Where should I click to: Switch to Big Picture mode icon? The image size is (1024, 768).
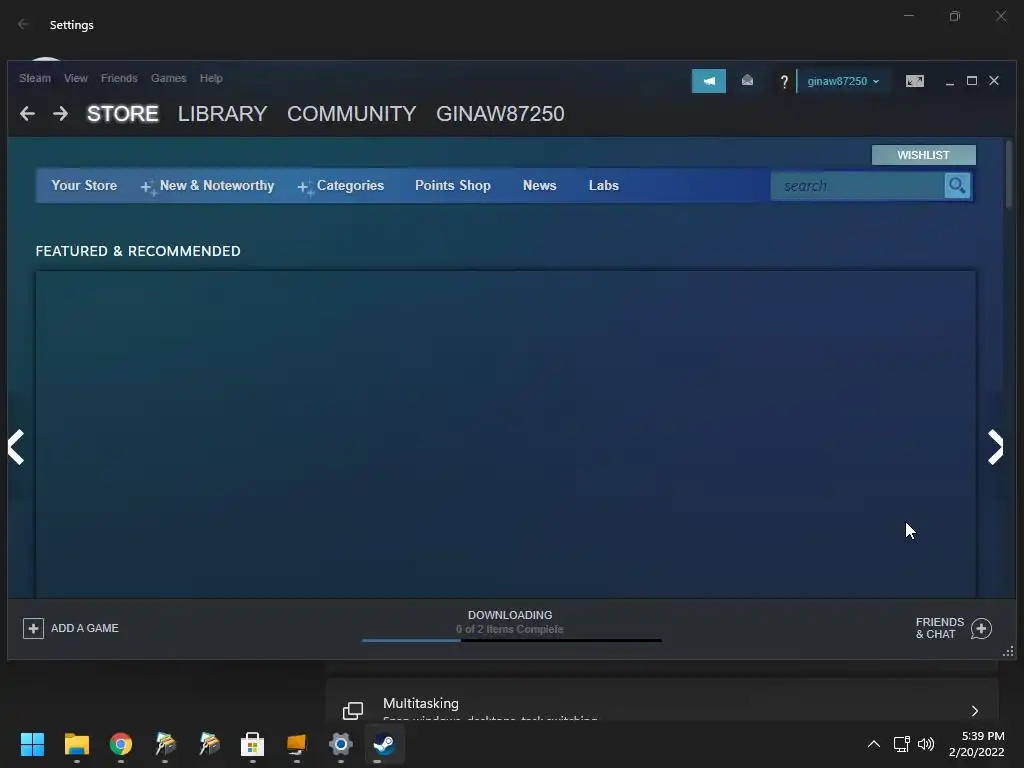click(x=914, y=81)
